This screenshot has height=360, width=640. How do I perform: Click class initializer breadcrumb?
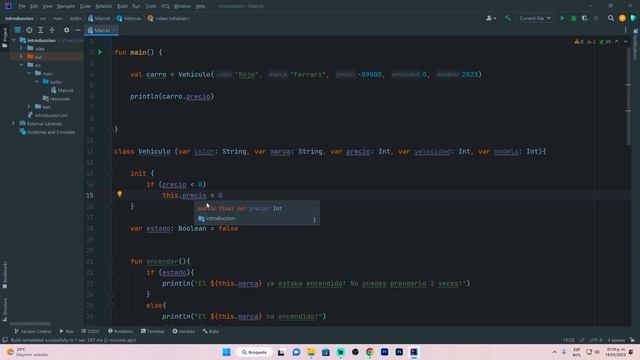[168, 18]
